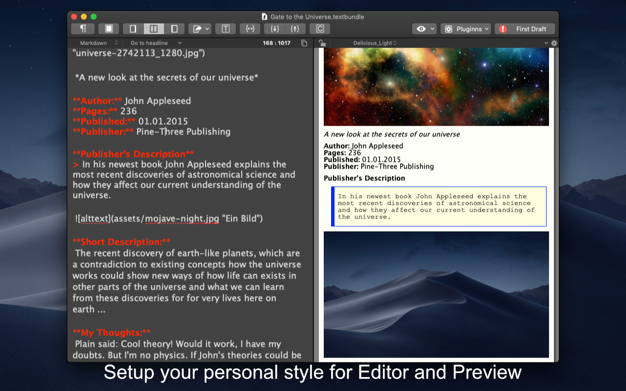Click the down-arrow in parentheses icon

point(274,29)
